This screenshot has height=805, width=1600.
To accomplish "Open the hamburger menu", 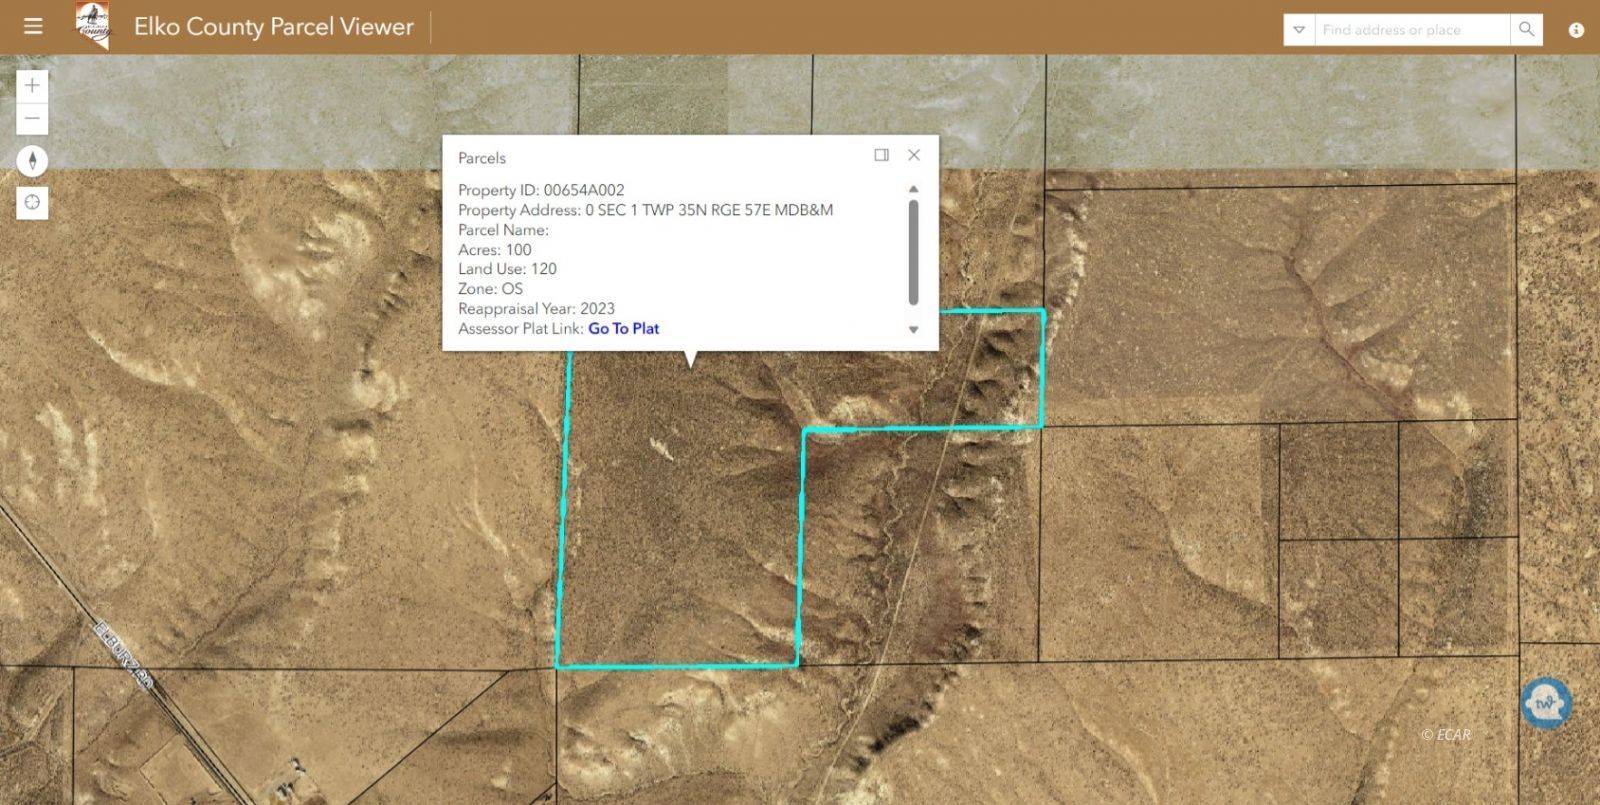I will (x=33, y=27).
